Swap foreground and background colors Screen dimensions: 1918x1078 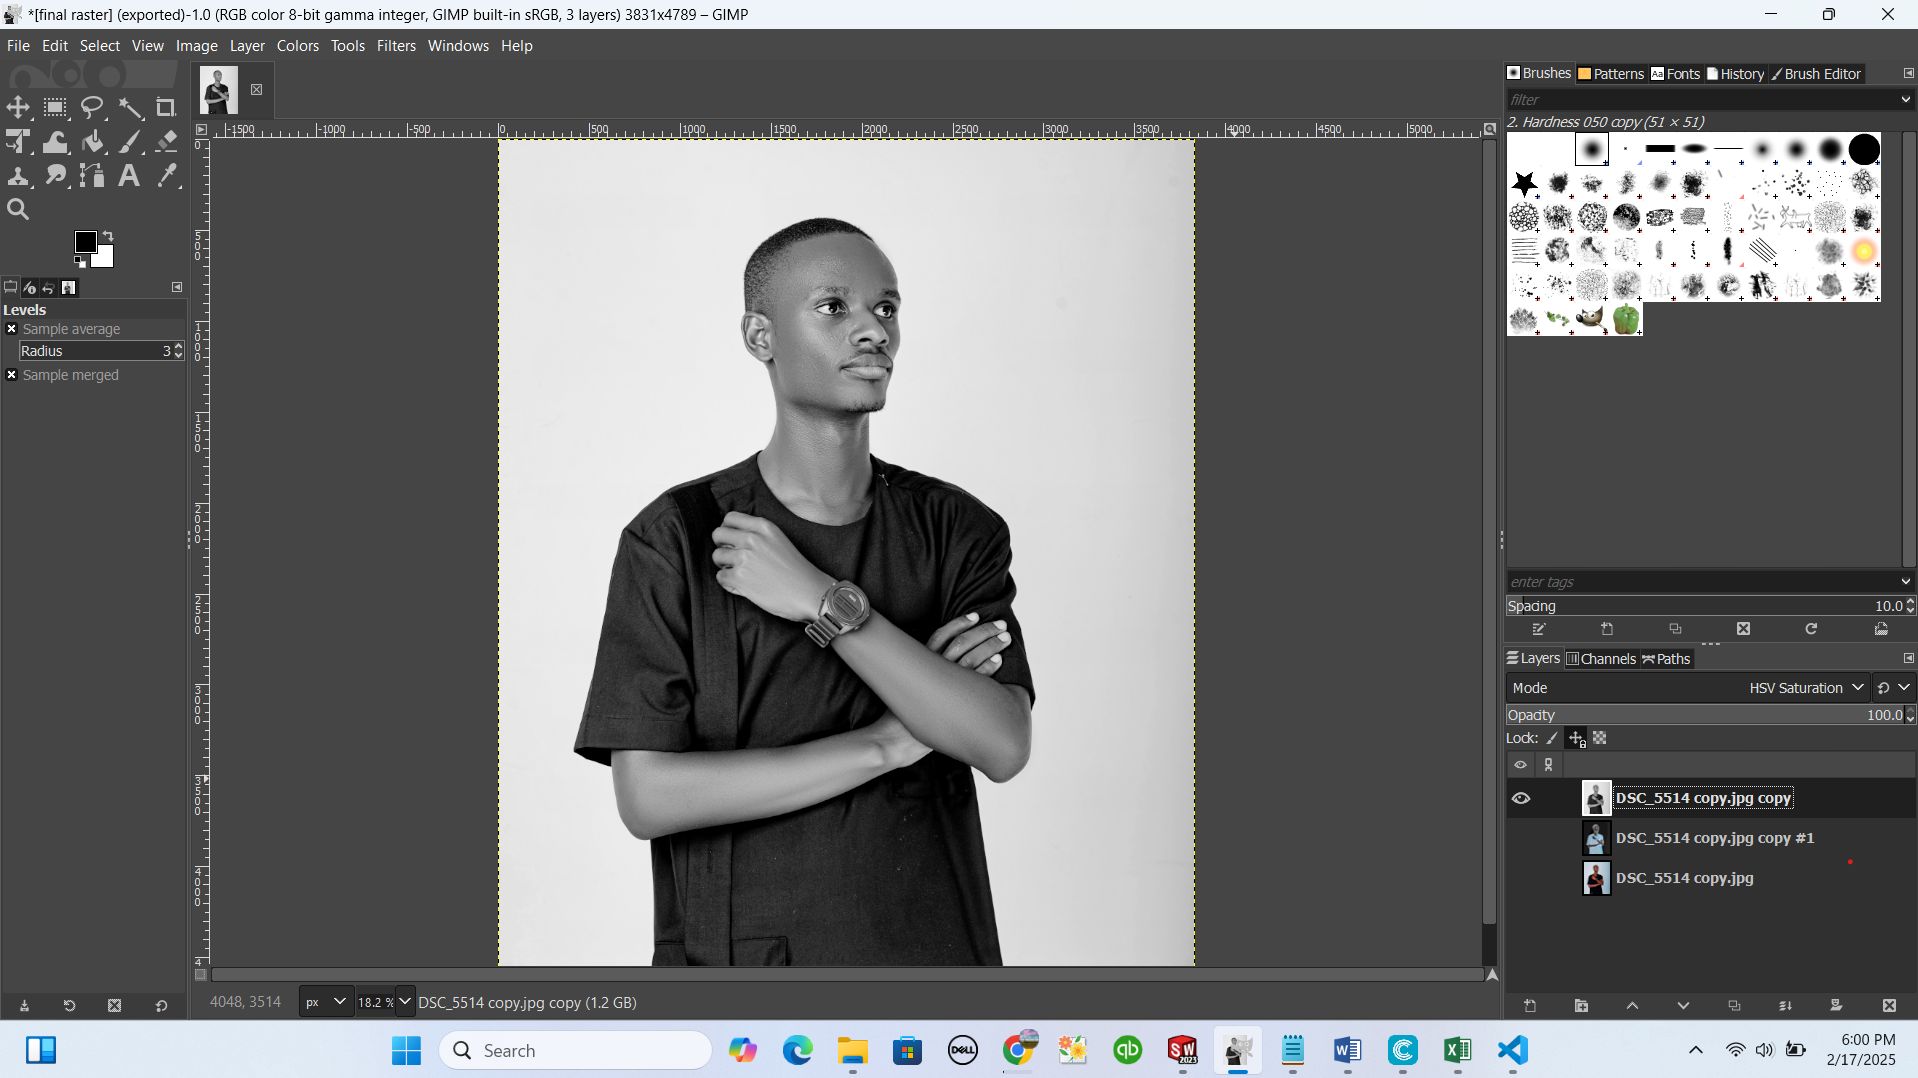pos(108,236)
